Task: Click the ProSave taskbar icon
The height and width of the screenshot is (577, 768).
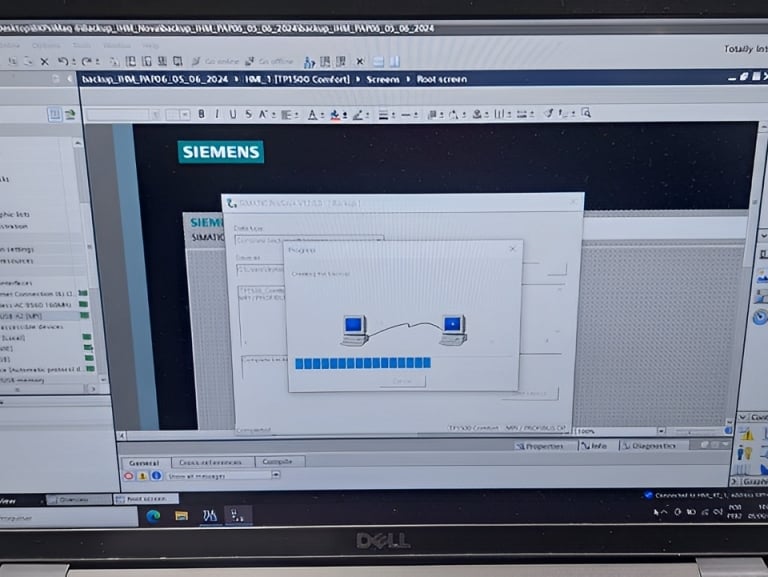Action: [238, 516]
